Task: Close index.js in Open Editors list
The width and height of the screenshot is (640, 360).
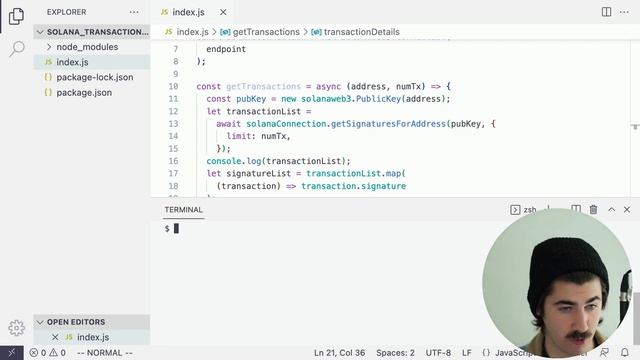Action: 55,337
